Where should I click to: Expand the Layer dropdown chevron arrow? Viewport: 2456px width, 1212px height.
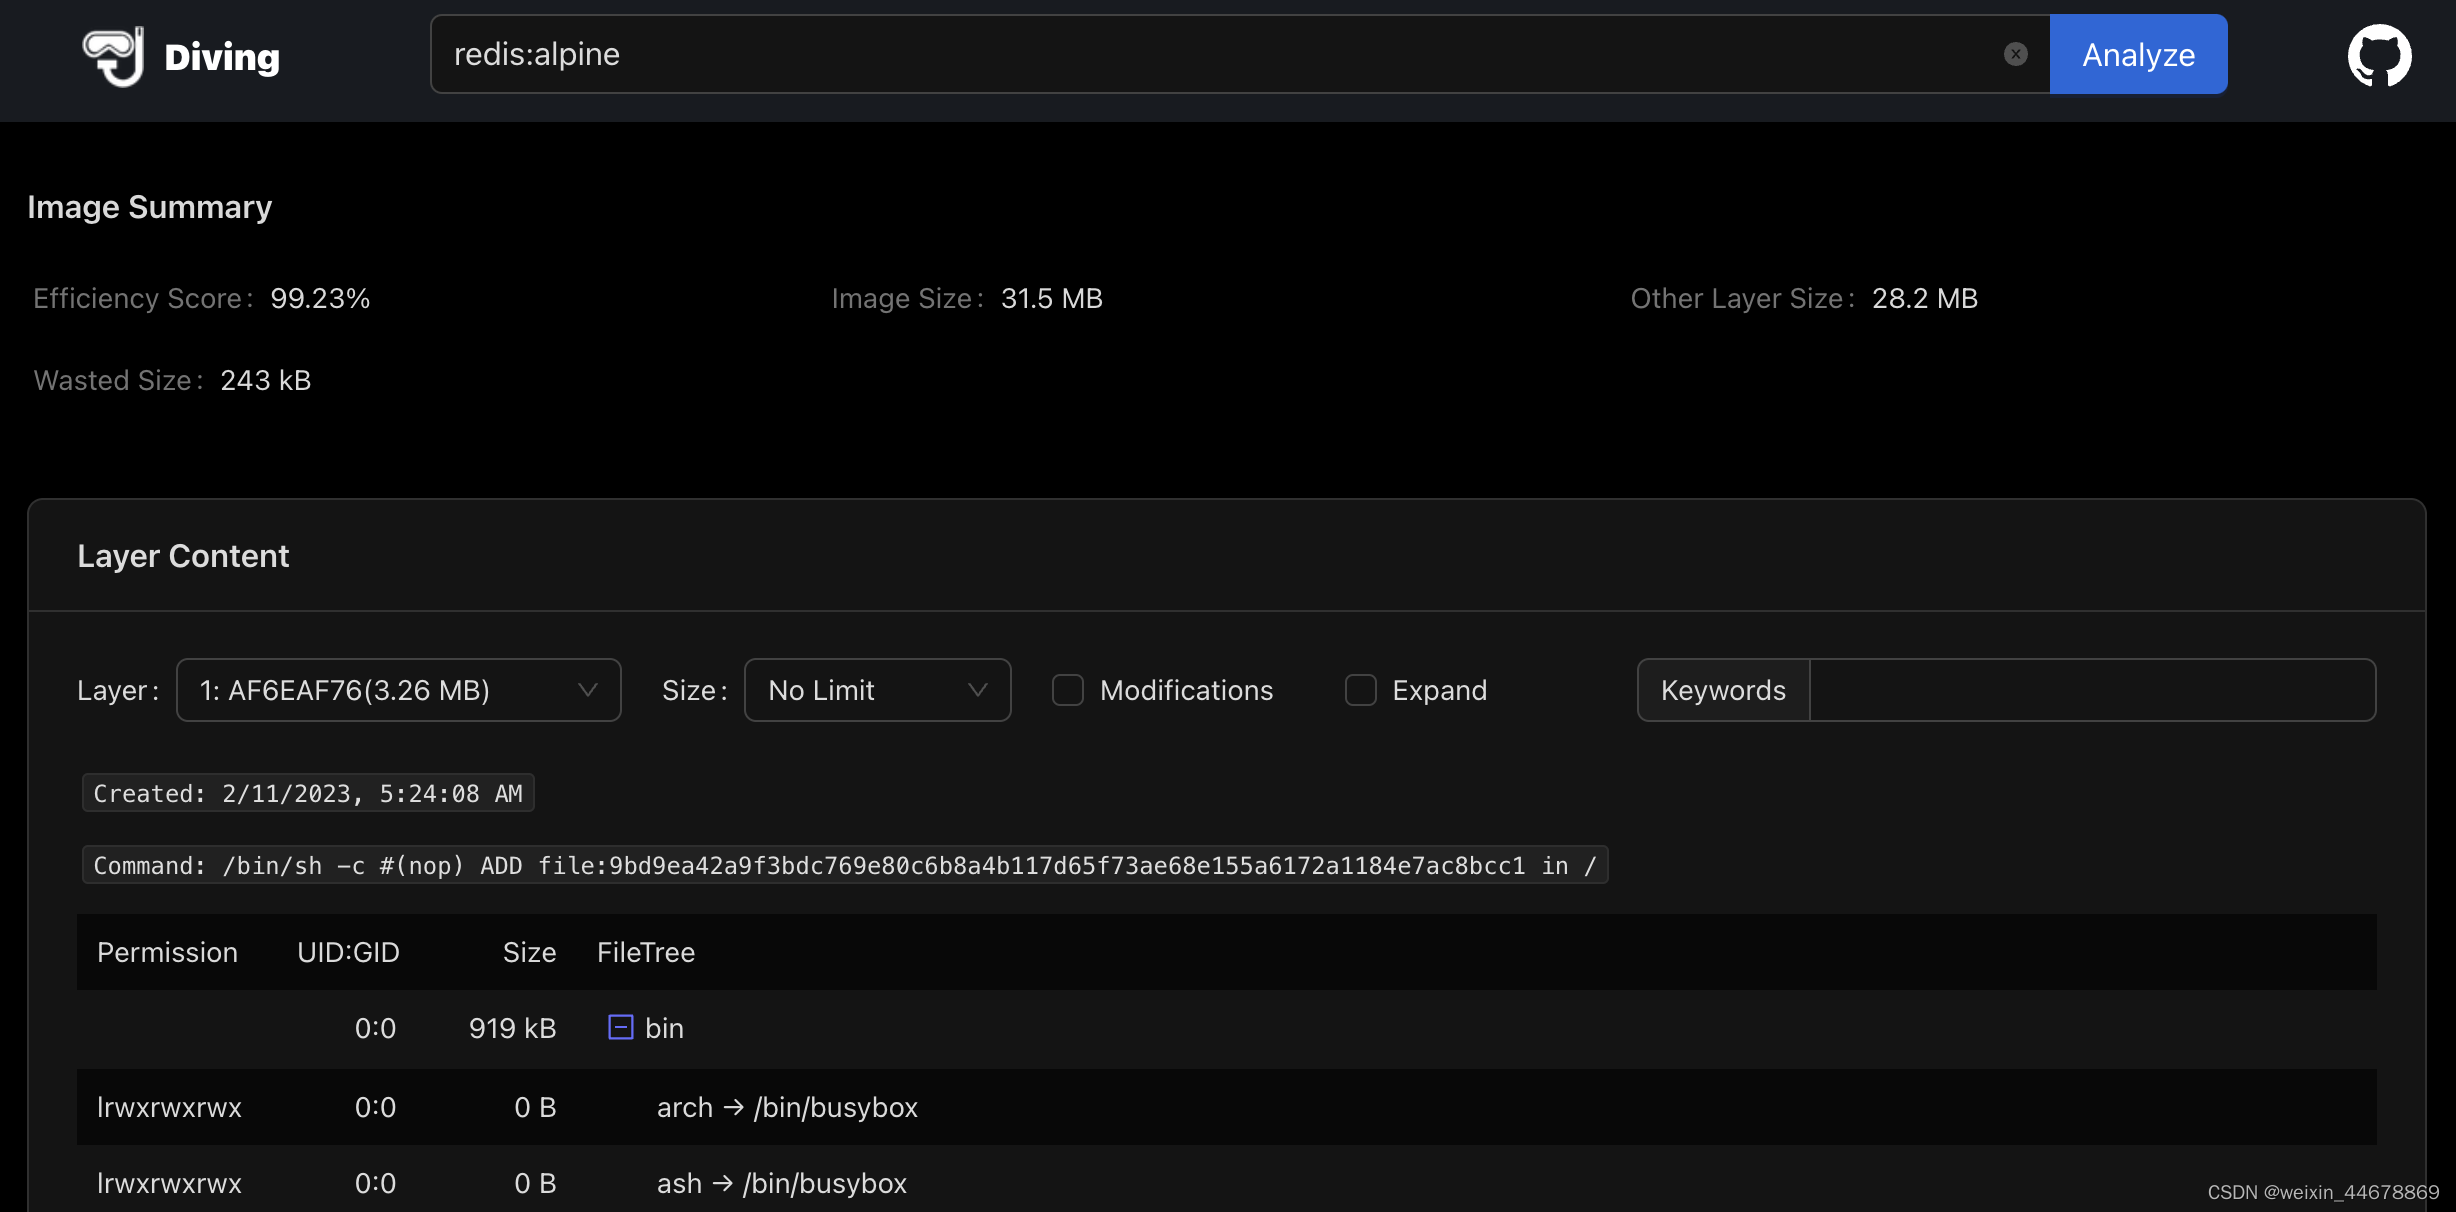pyautogui.click(x=588, y=690)
